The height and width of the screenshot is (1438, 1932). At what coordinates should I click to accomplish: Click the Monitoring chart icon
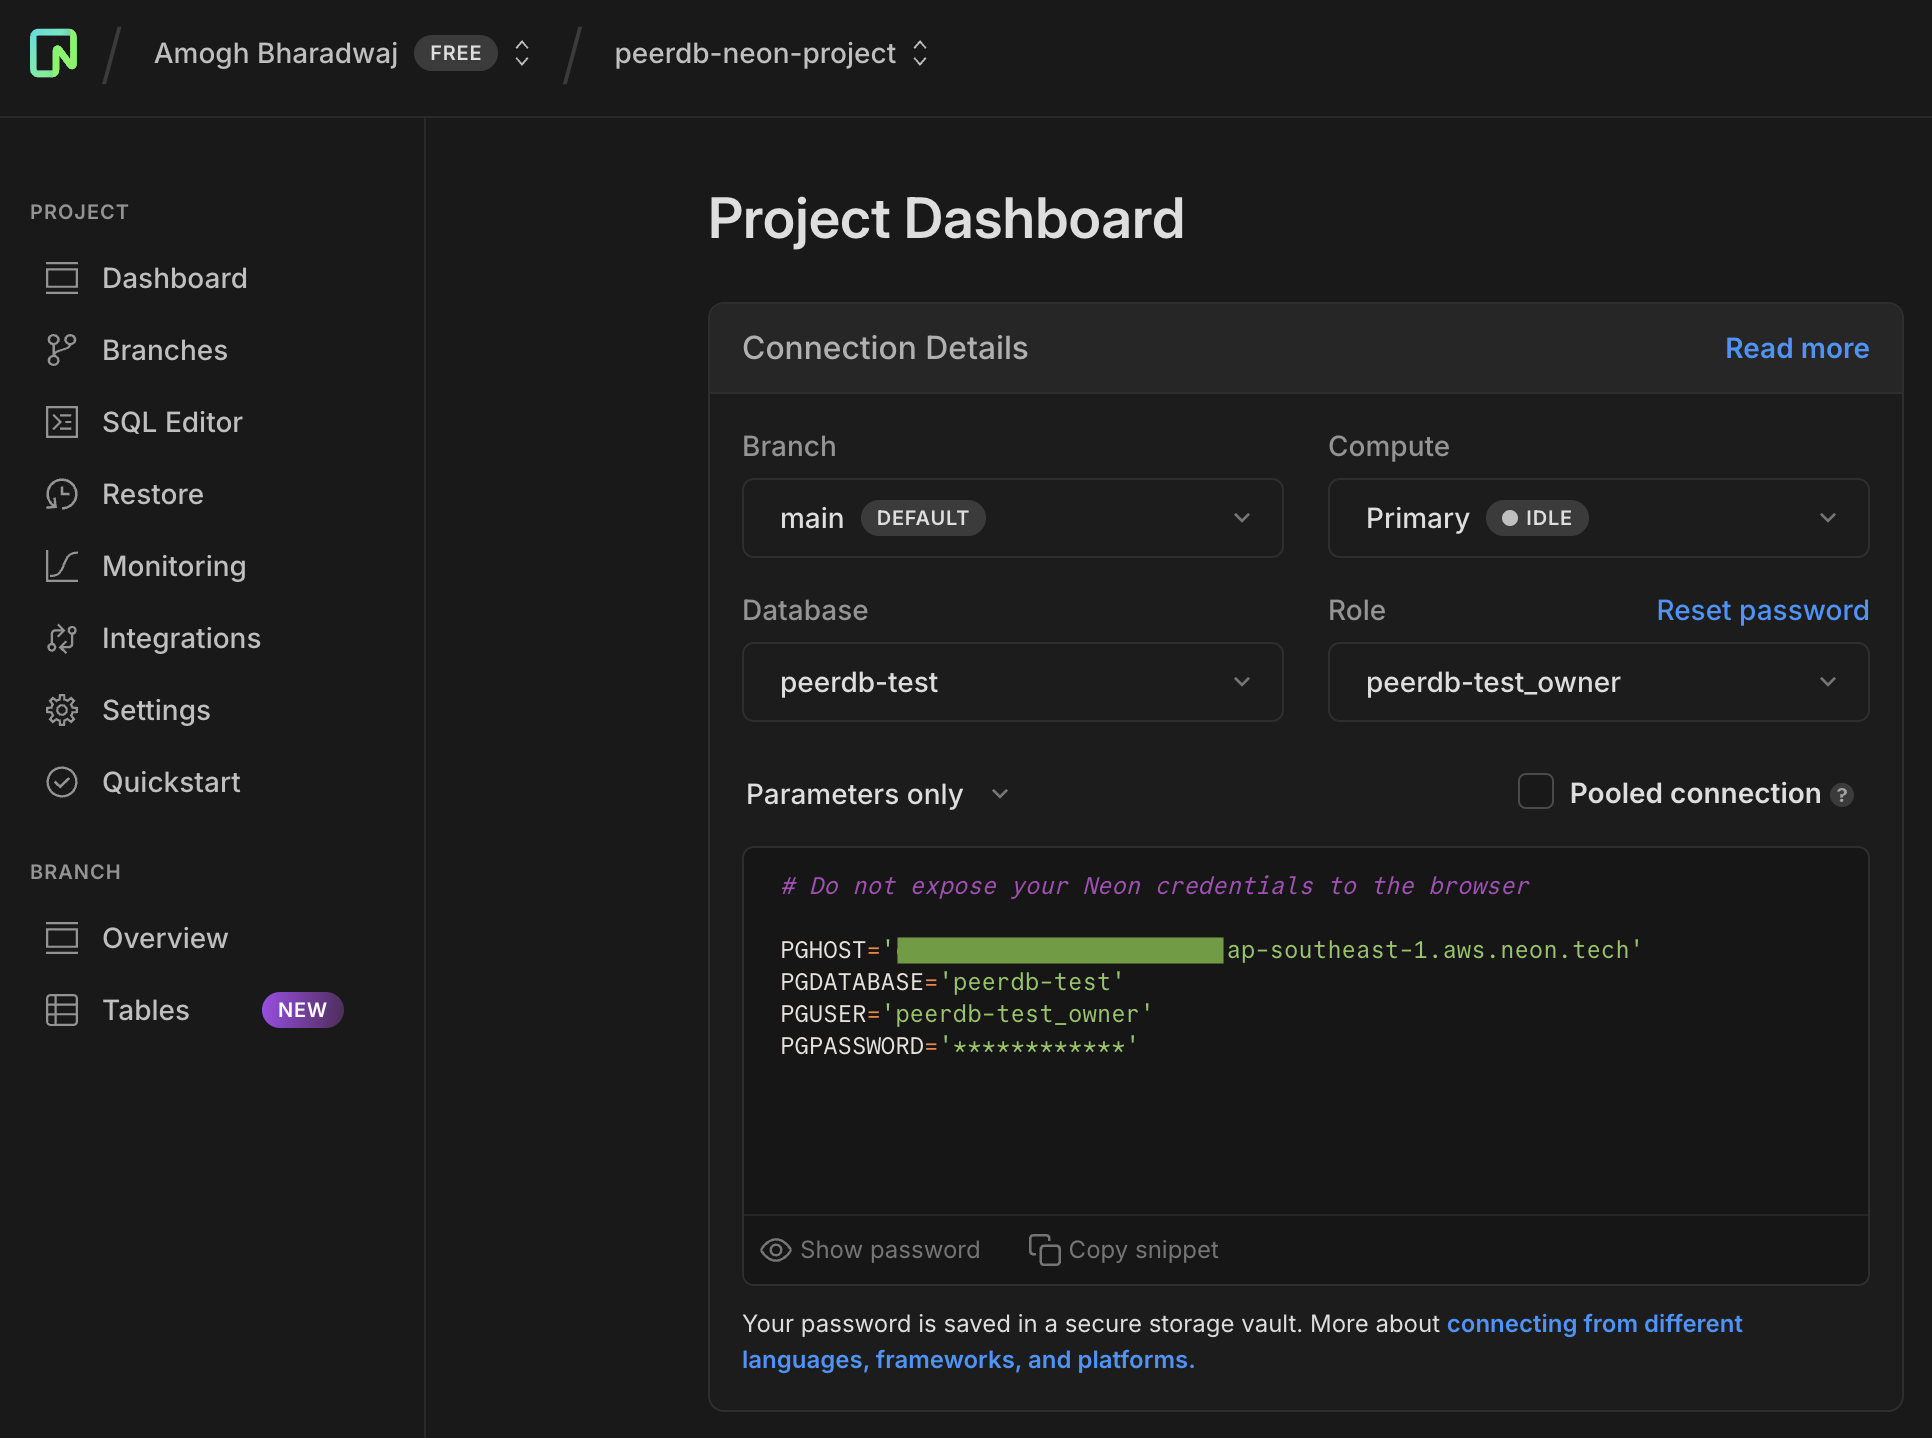[x=61, y=566]
